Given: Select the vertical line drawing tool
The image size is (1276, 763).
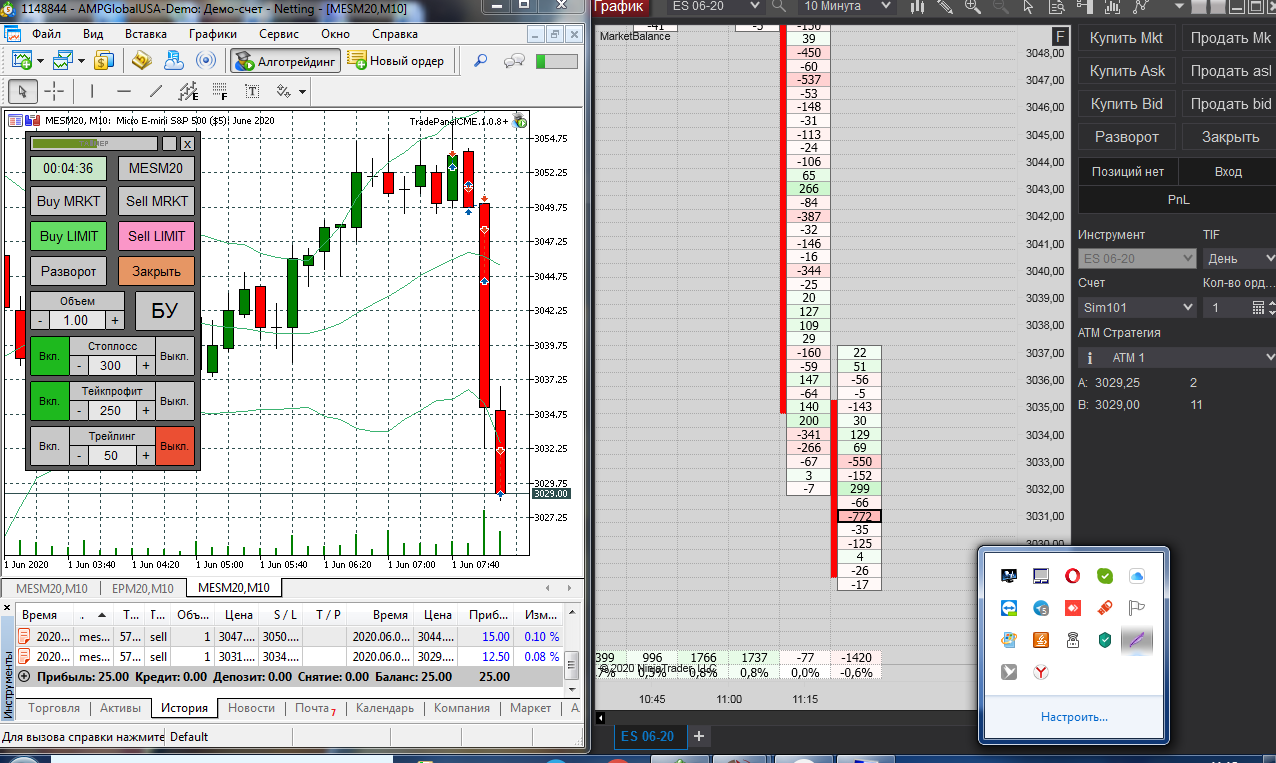Looking at the screenshot, I should click(x=91, y=91).
